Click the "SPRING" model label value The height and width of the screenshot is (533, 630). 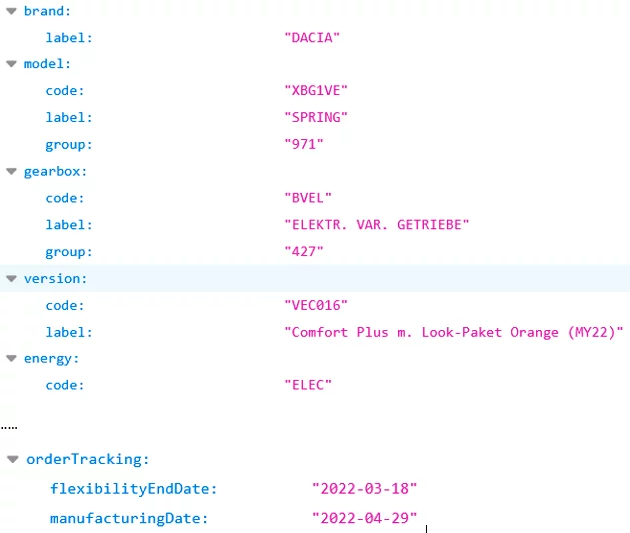point(316,117)
